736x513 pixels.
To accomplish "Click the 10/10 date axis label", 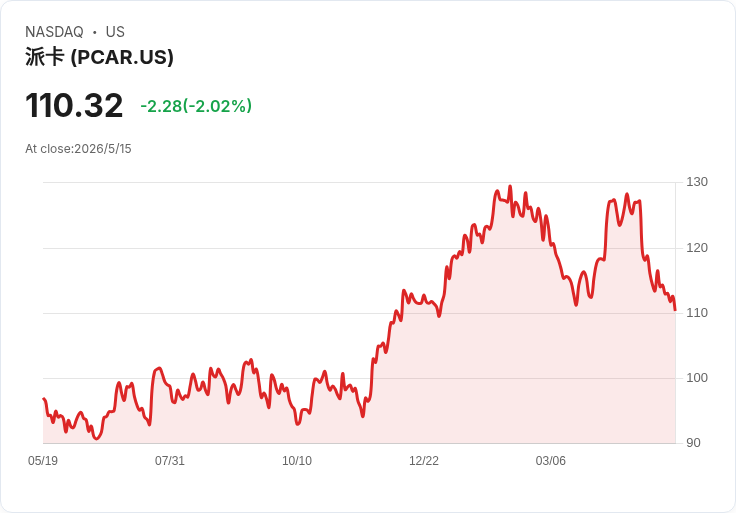I will (x=297, y=460).
